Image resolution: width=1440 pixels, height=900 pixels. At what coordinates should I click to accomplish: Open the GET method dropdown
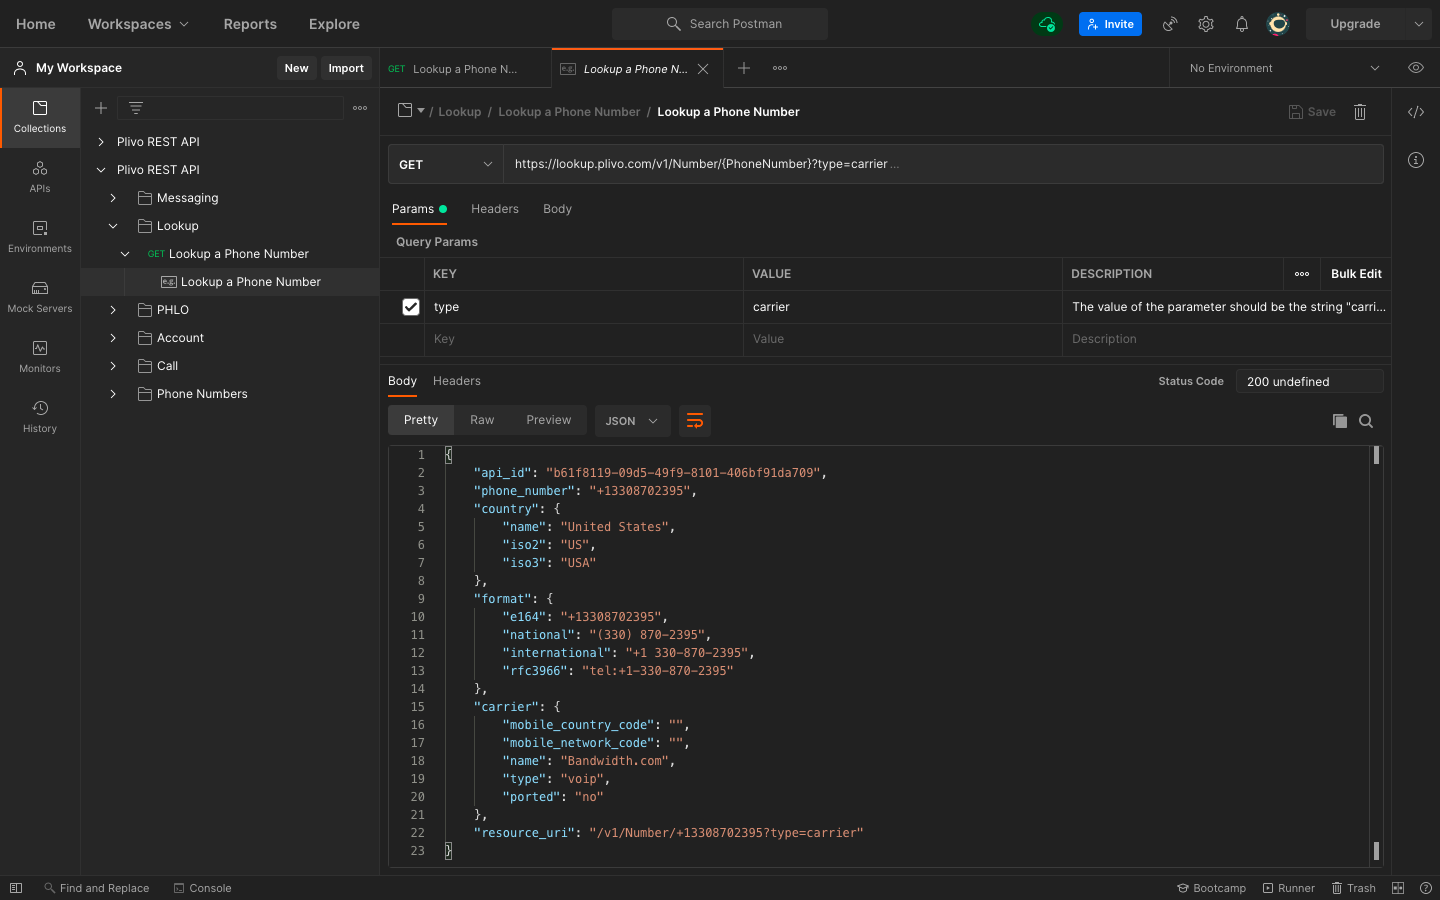[x=445, y=165]
